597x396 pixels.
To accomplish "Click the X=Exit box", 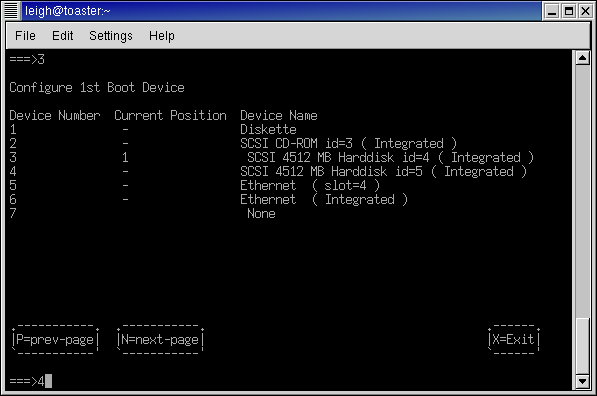I will tap(514, 339).
